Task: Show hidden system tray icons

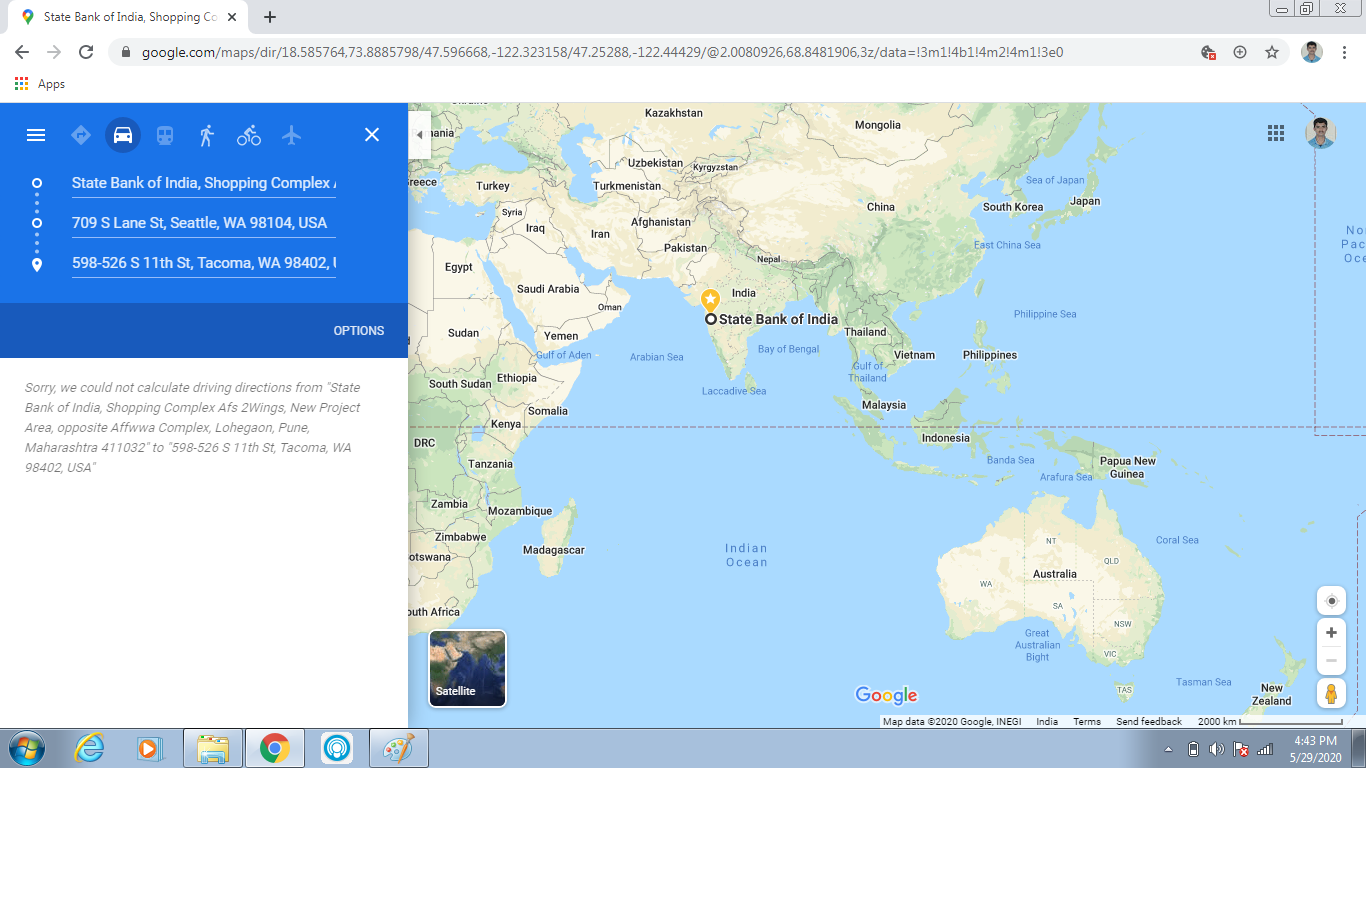Action: pyautogui.click(x=1168, y=749)
